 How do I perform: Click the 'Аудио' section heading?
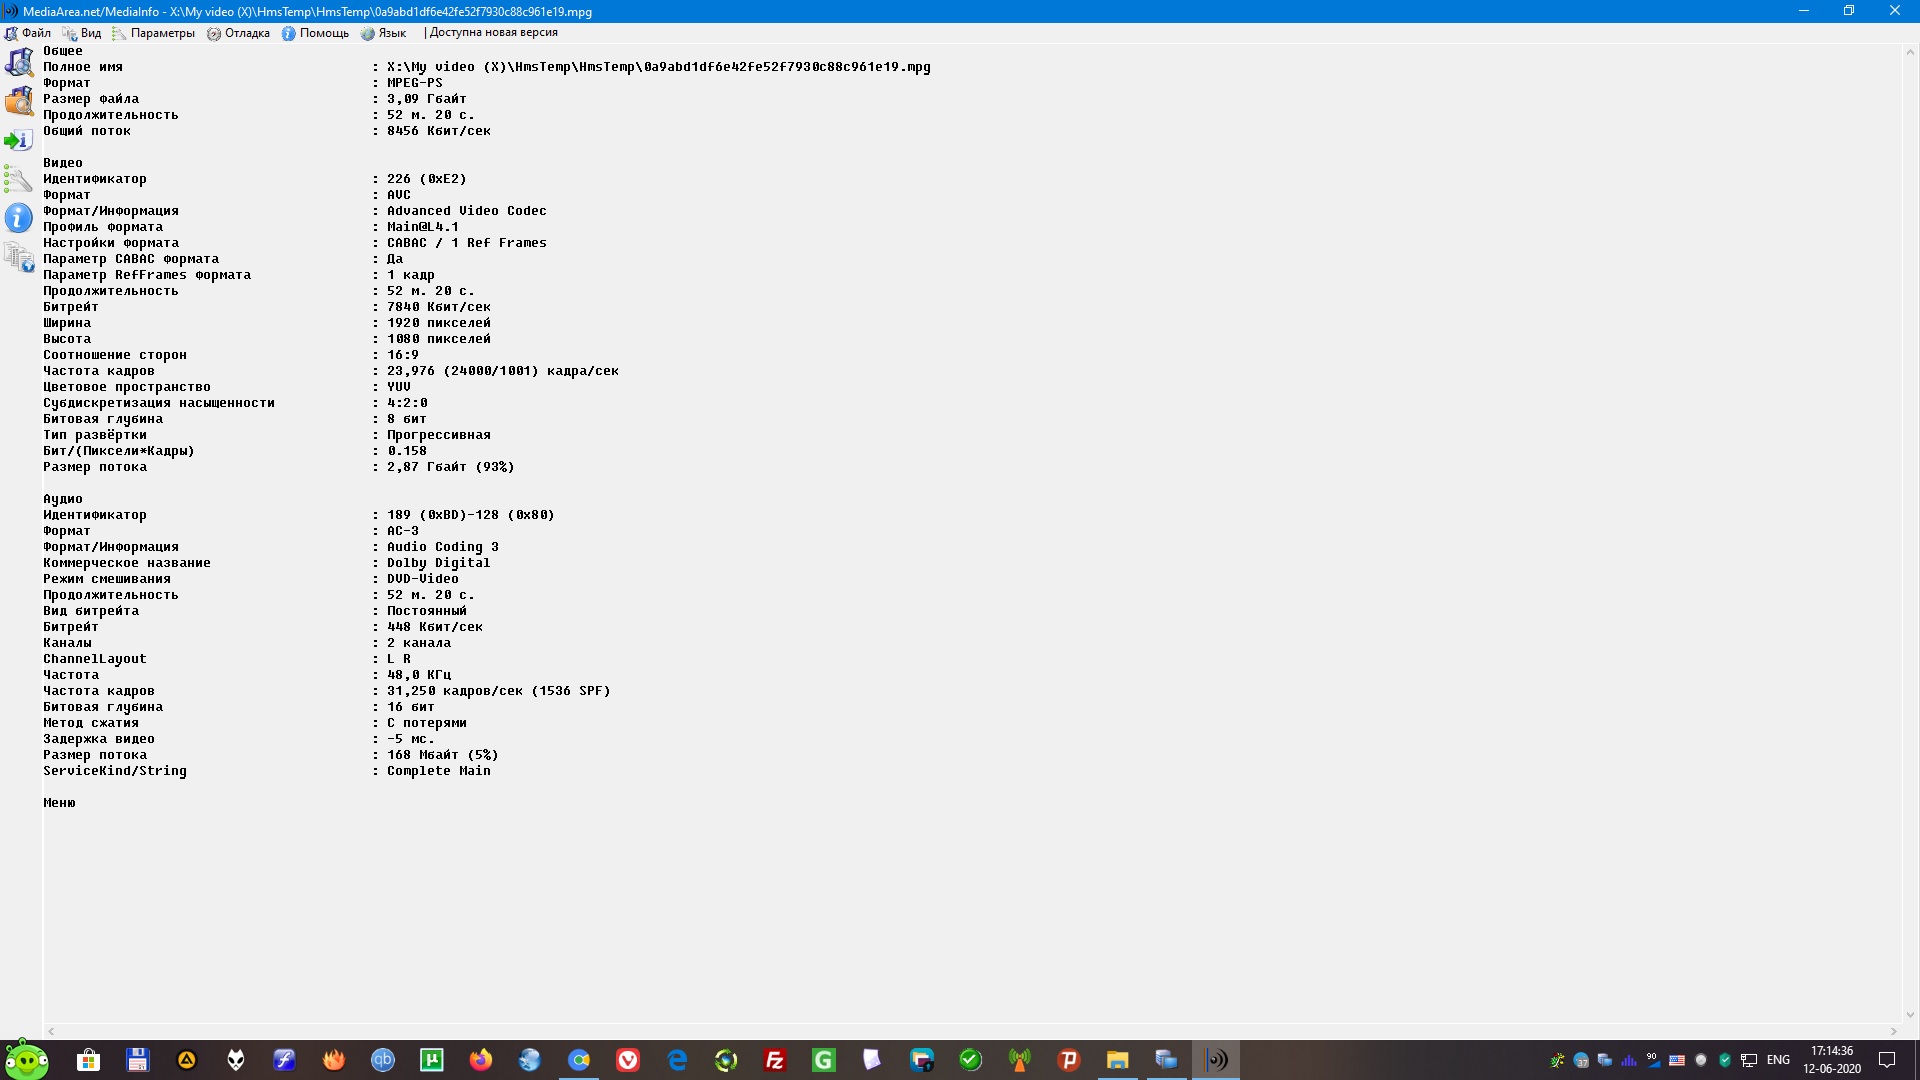click(x=63, y=499)
